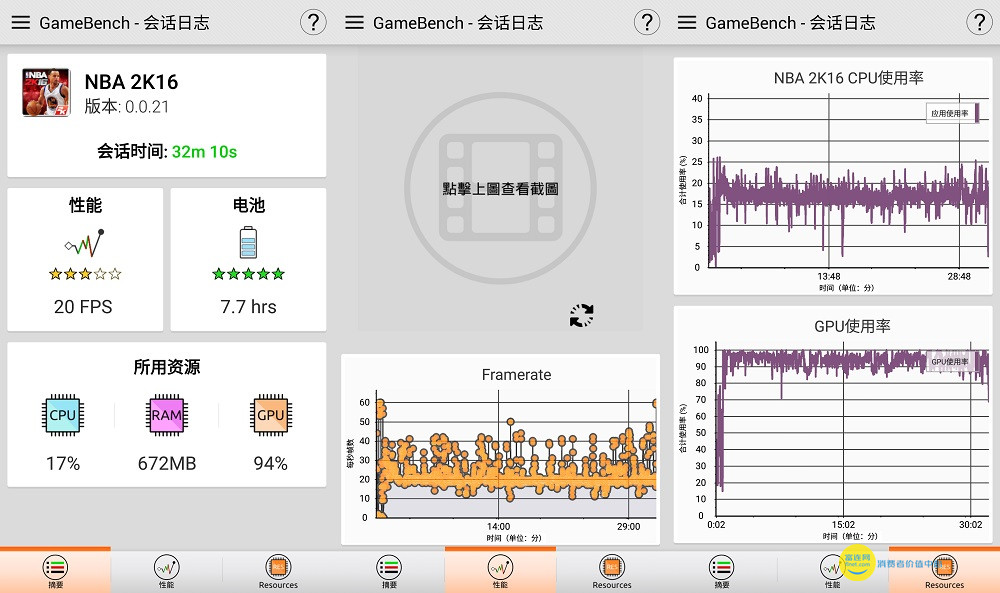This screenshot has width=1000, height=593.
Task: Click the GPU使用率 legend box in GPU chart
Action: pyautogui.click(x=952, y=362)
